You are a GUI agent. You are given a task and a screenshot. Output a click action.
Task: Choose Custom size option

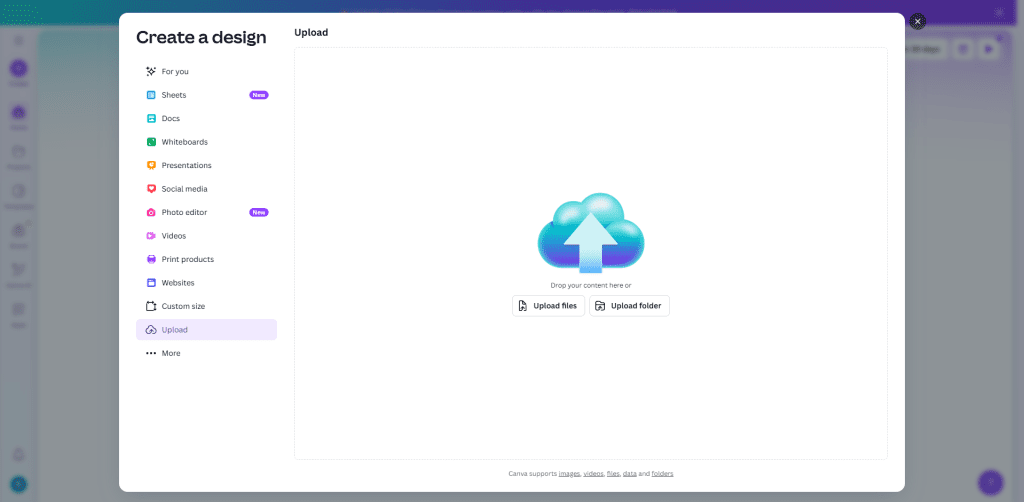click(206, 306)
